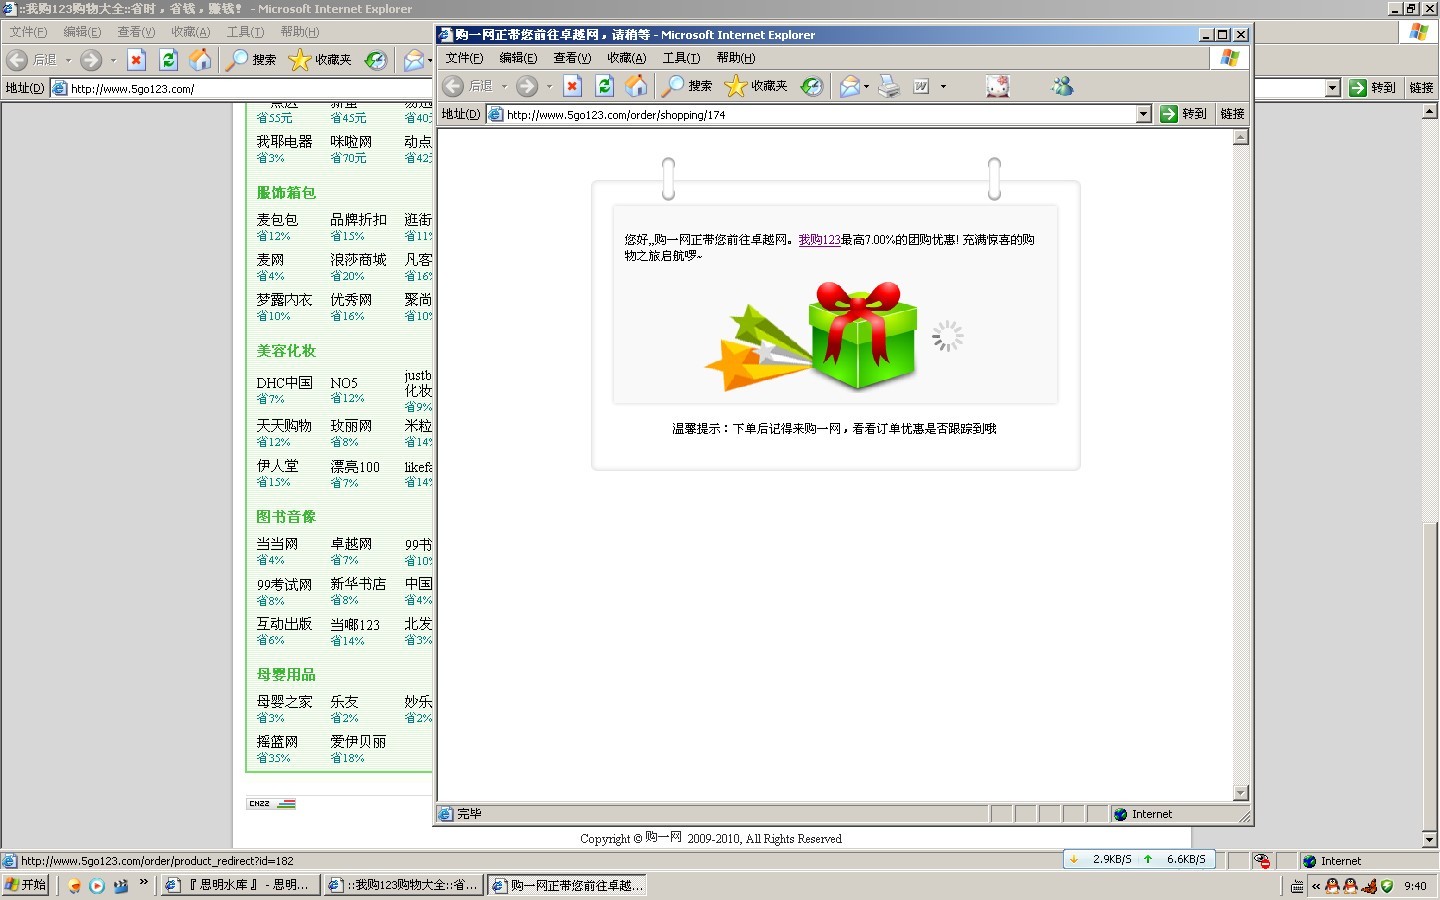Click the Back arrow in the front window
This screenshot has height=900, width=1440.
[453, 86]
